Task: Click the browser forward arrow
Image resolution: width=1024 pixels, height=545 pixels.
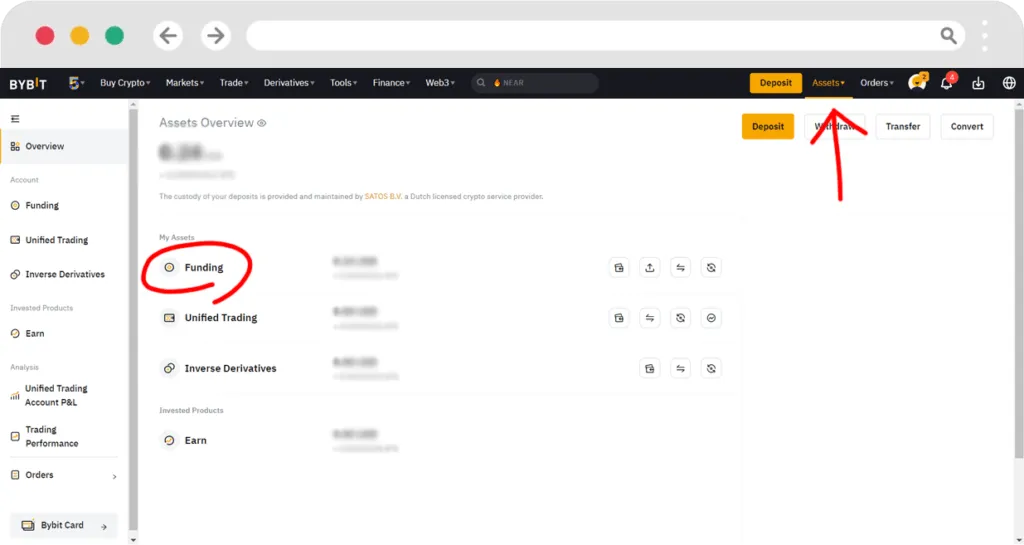Action: pyautogui.click(x=216, y=35)
